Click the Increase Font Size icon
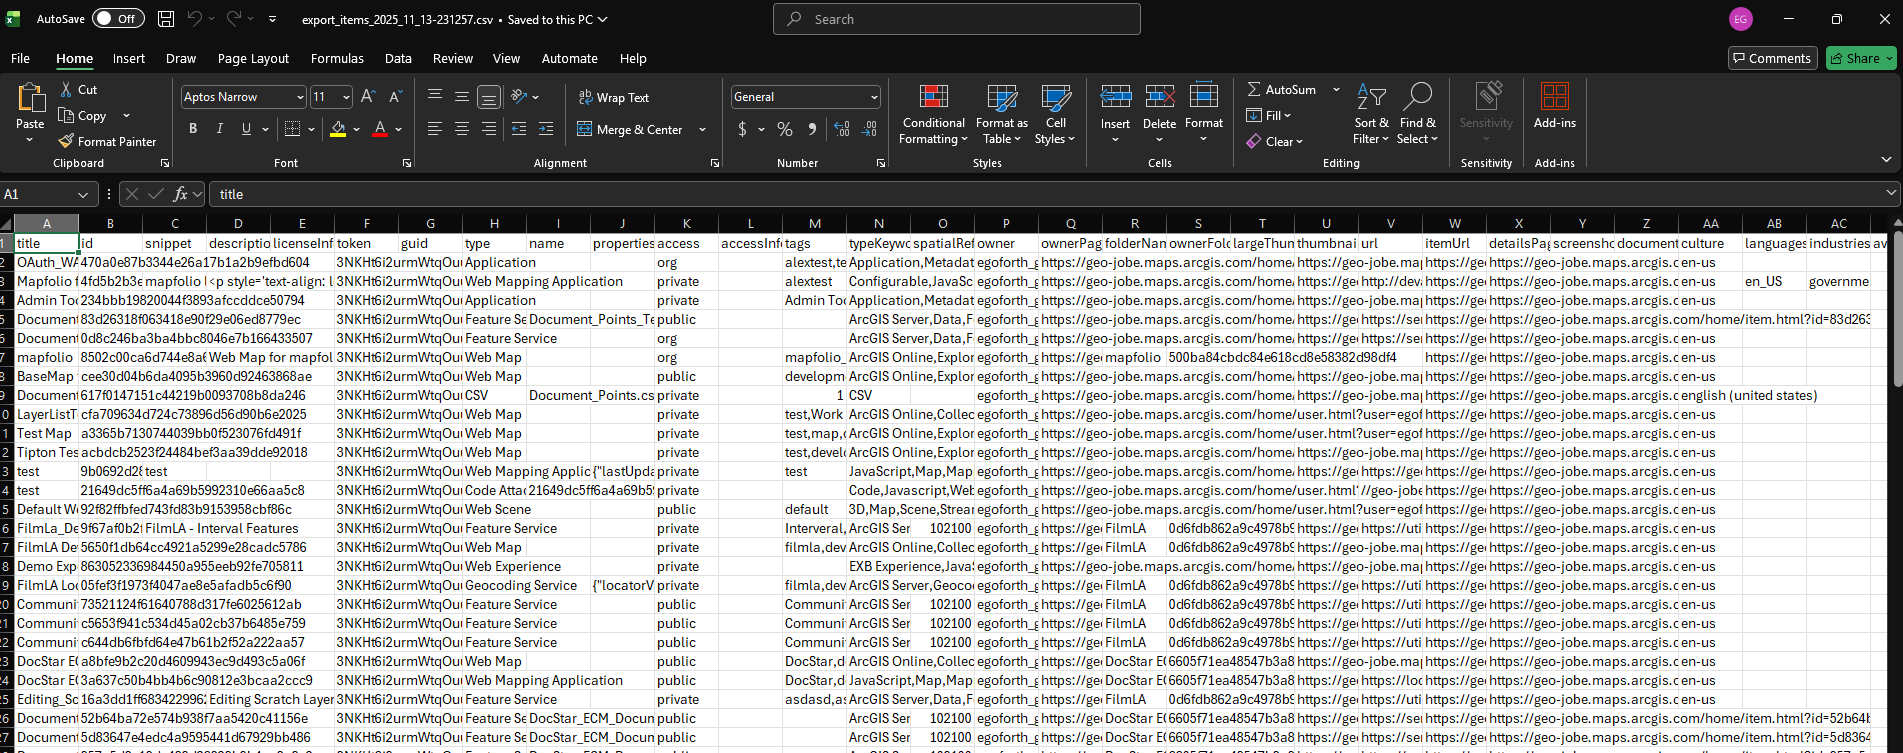 (x=368, y=97)
